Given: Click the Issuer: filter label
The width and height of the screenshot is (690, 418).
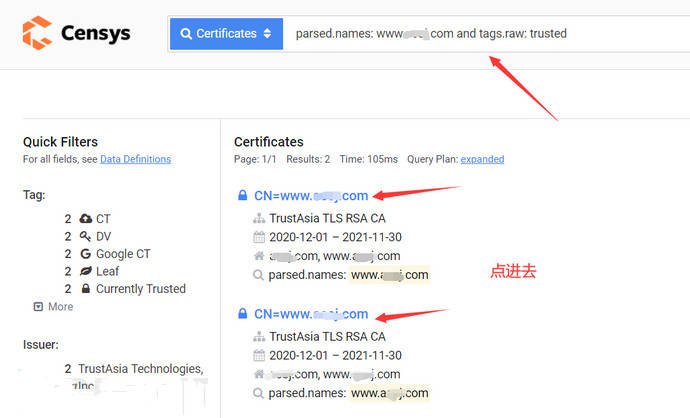Looking at the screenshot, I should 40,345.
